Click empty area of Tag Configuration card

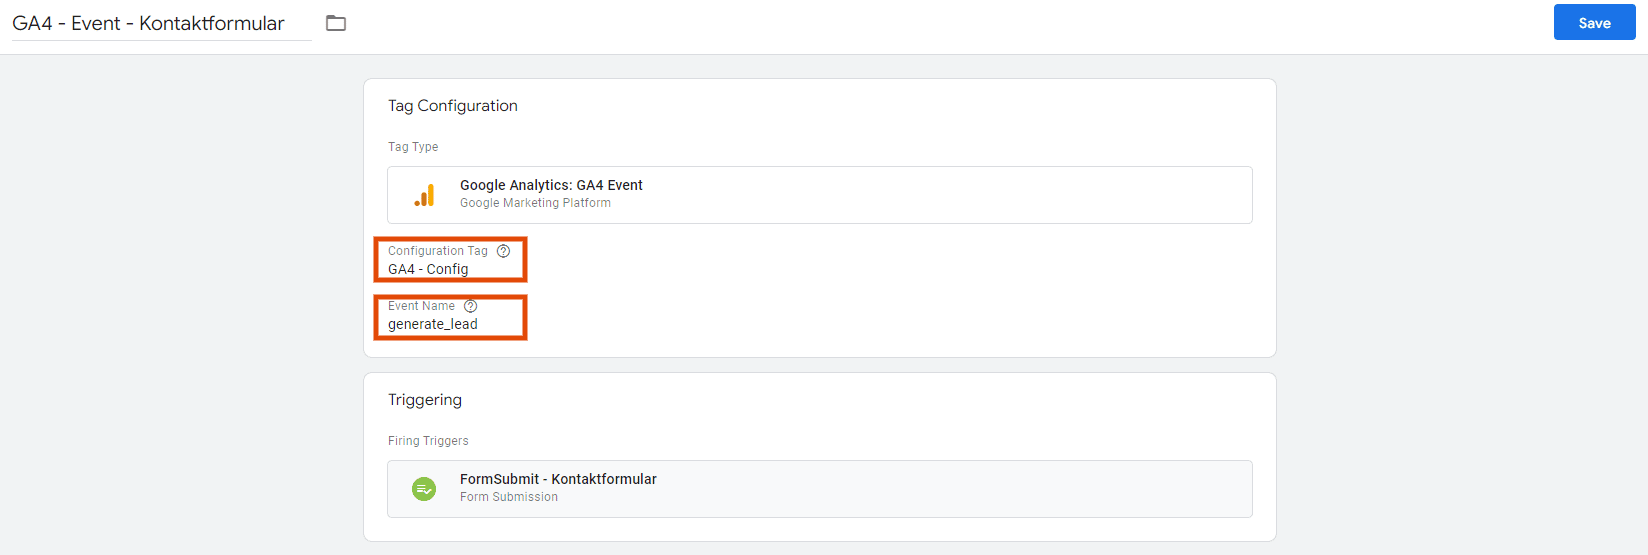click(900, 290)
